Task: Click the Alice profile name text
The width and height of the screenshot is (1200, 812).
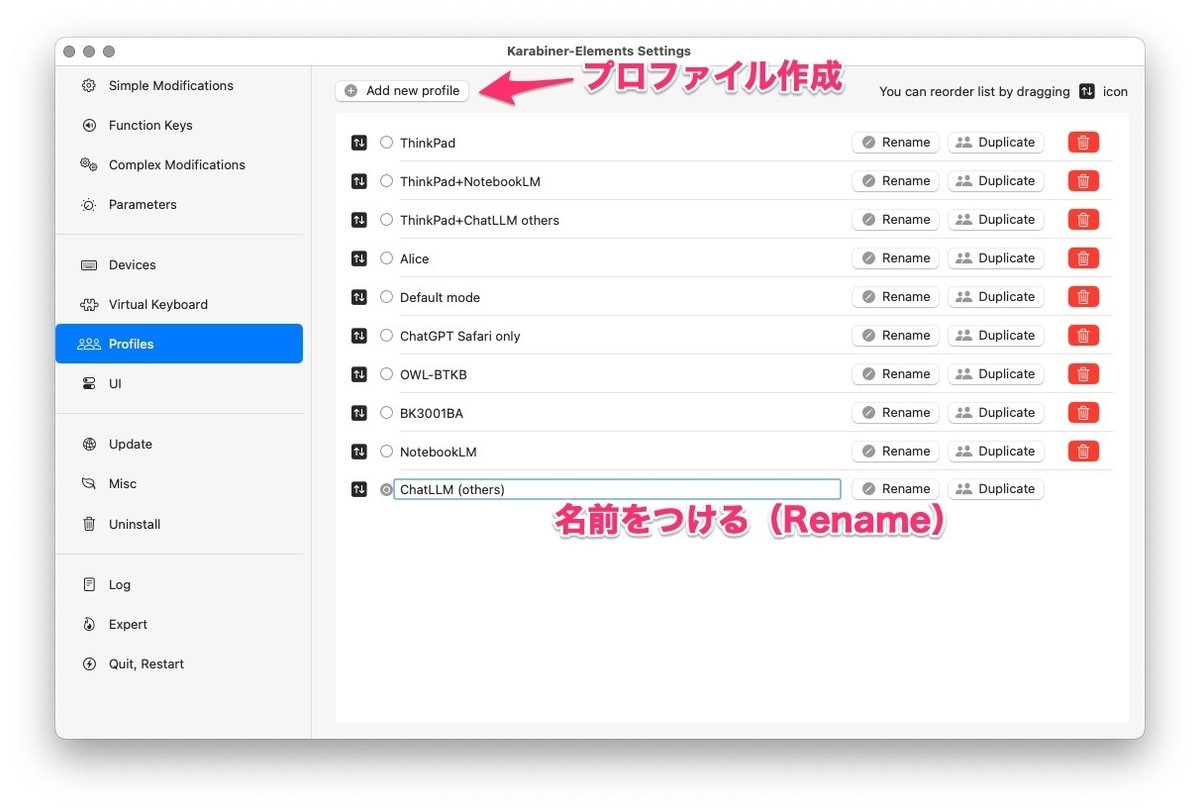Action: [x=414, y=259]
